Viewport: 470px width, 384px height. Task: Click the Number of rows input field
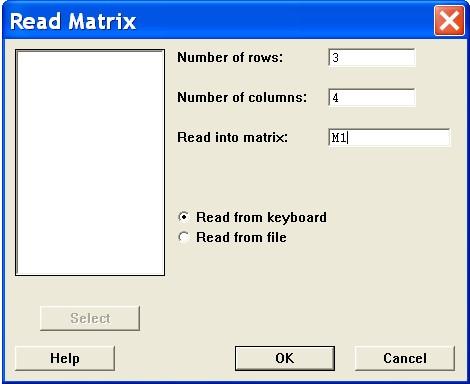coord(372,58)
